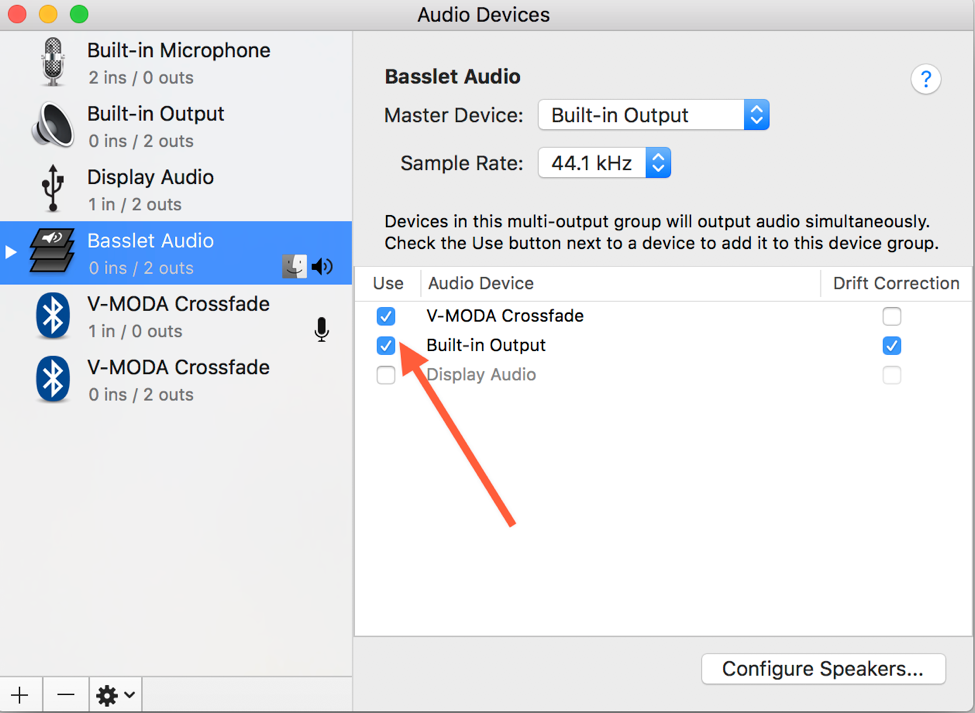Viewport: 975px width, 713px height.
Task: Click the Basslet Audio multi-output stack icon
Action: pos(52,252)
